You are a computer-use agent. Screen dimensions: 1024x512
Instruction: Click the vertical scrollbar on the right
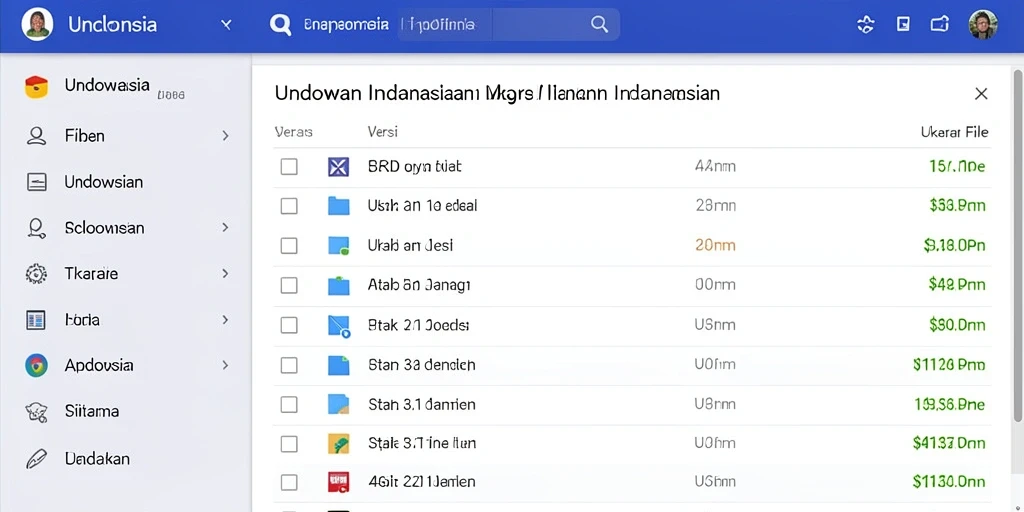[1018, 244]
